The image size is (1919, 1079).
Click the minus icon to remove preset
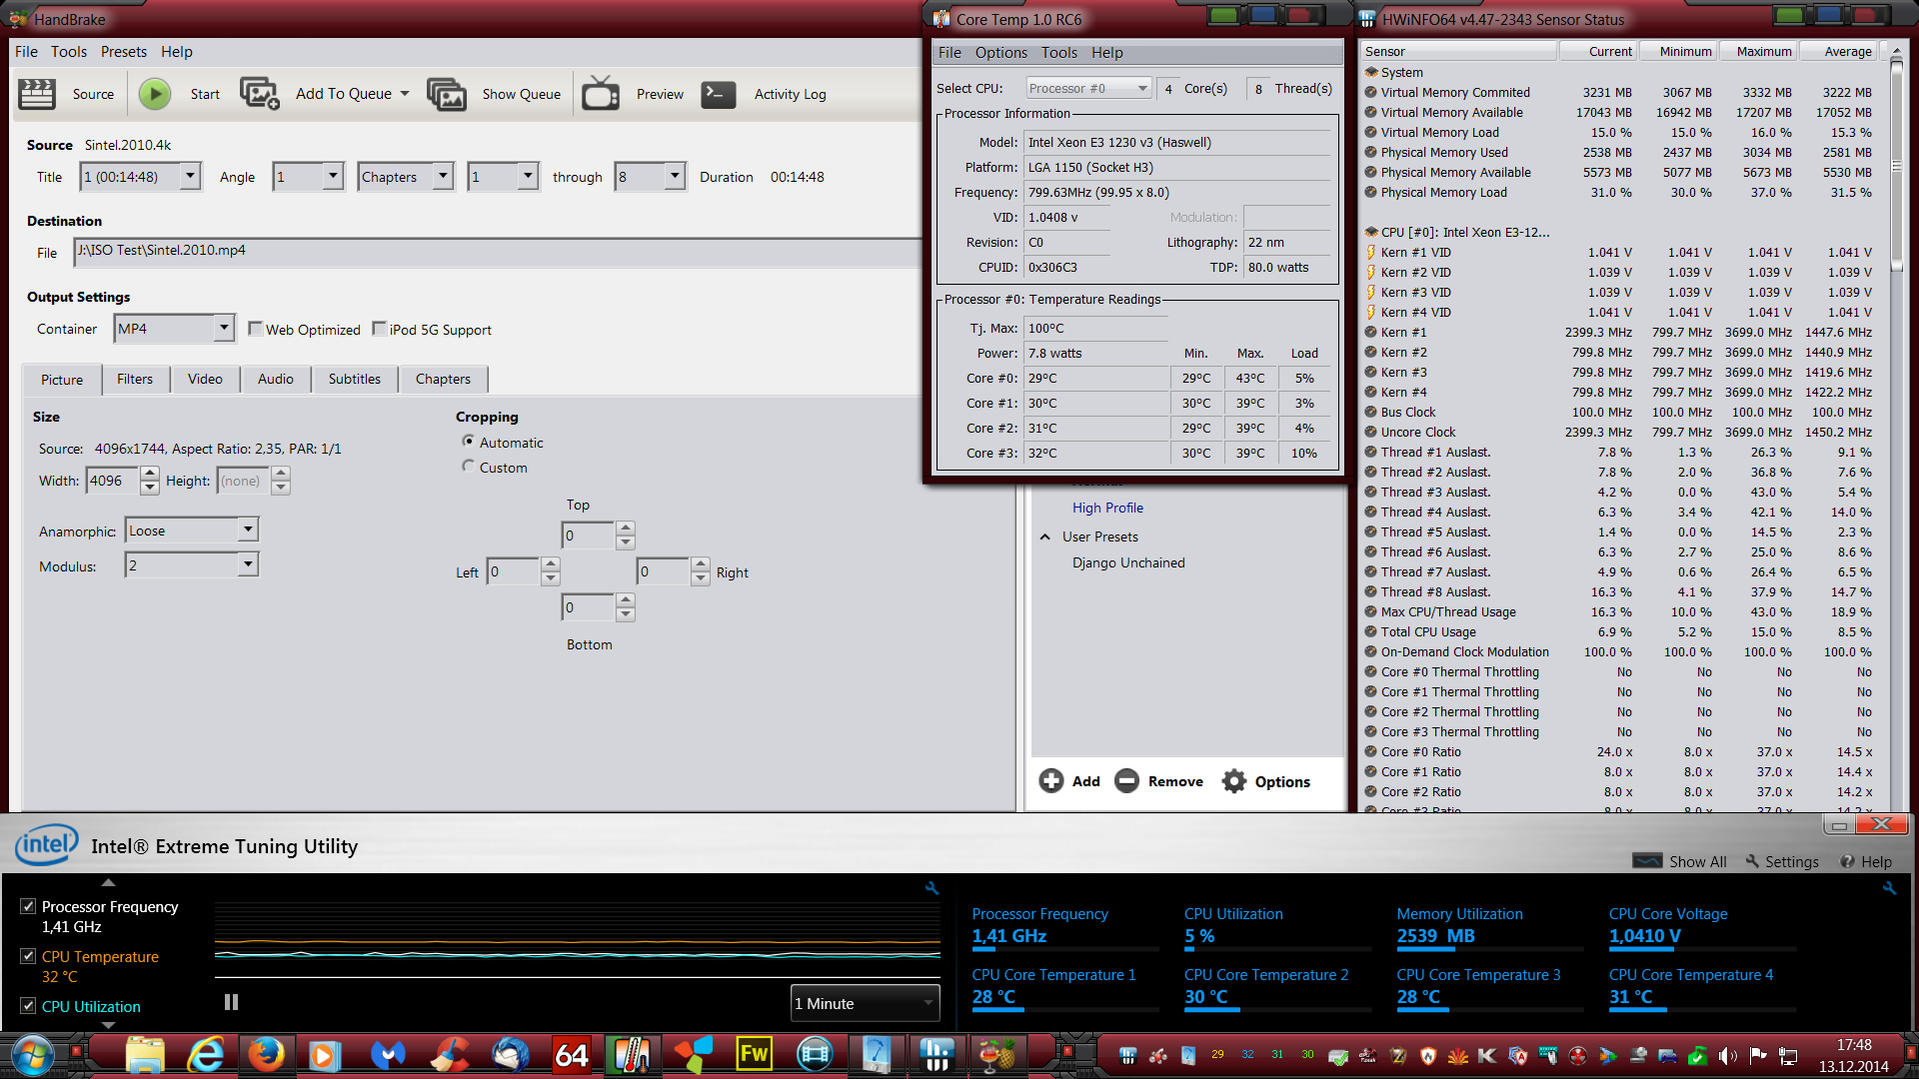1127,781
